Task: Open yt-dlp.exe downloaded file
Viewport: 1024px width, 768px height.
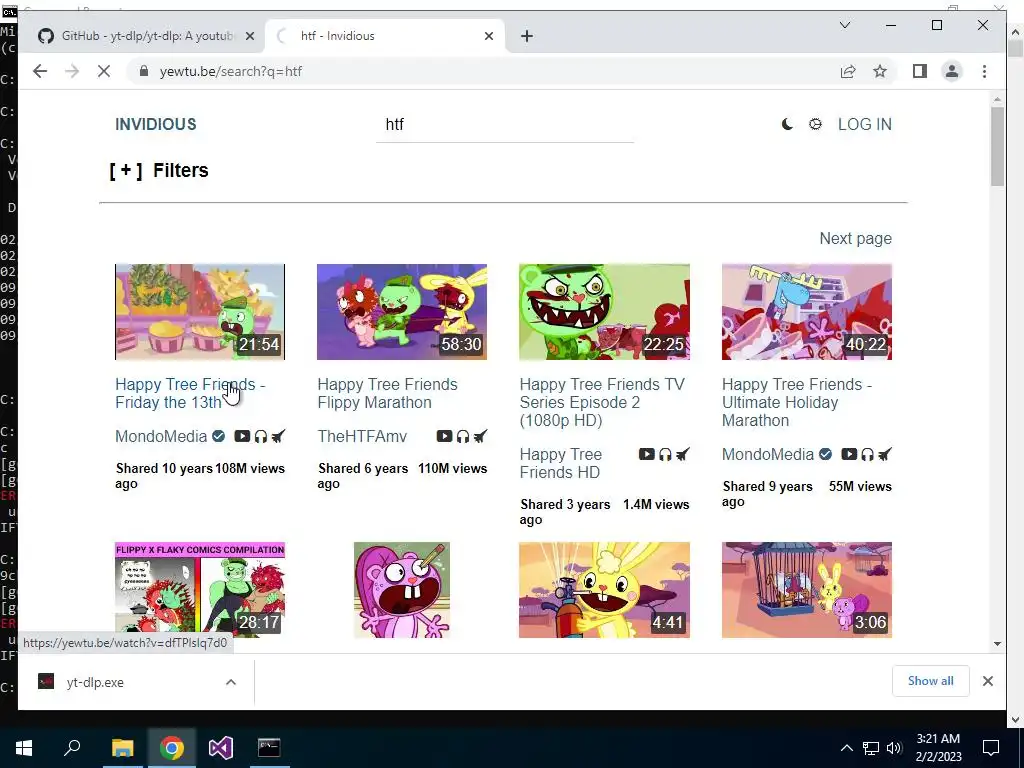Action: pyautogui.click(x=95, y=682)
